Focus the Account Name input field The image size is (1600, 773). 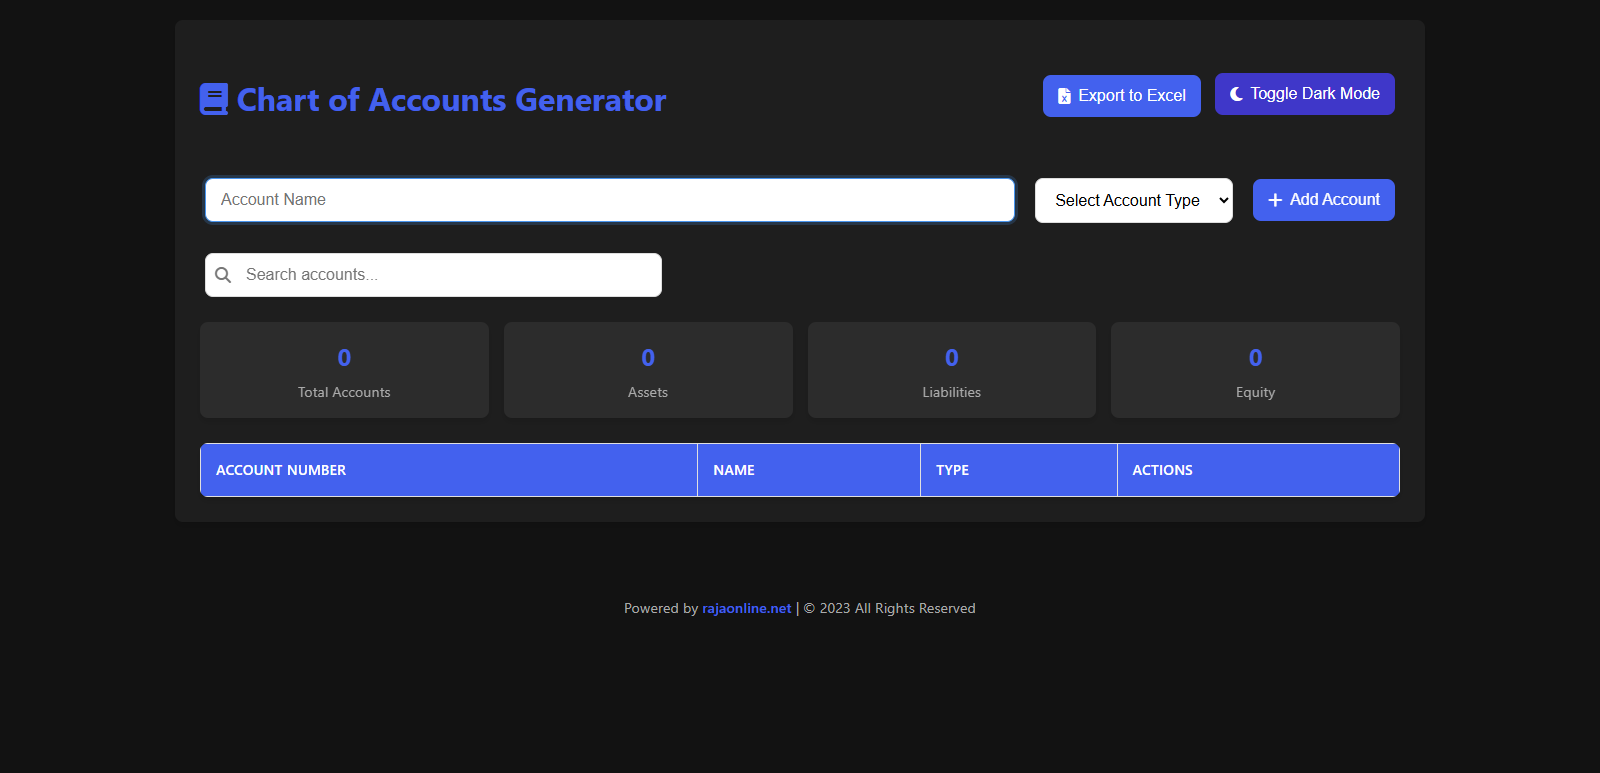point(610,200)
